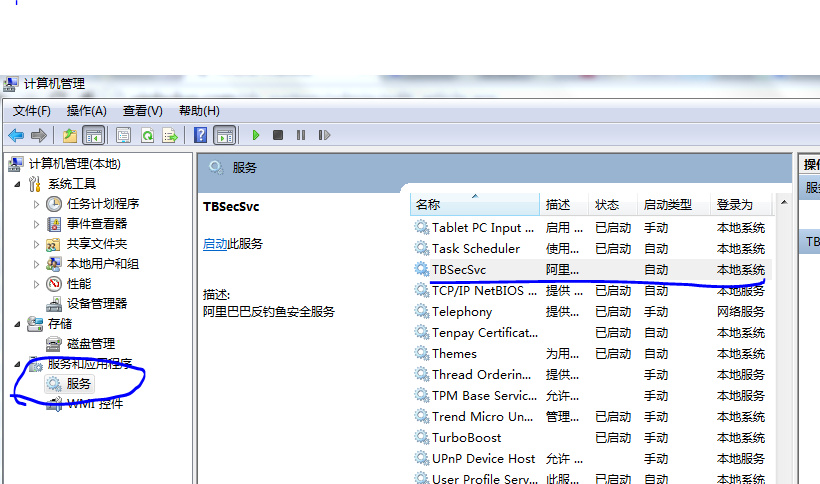Viewport: 820px width, 484px height.
Task: Click the Back arrow toolbar icon
Action: (16, 135)
